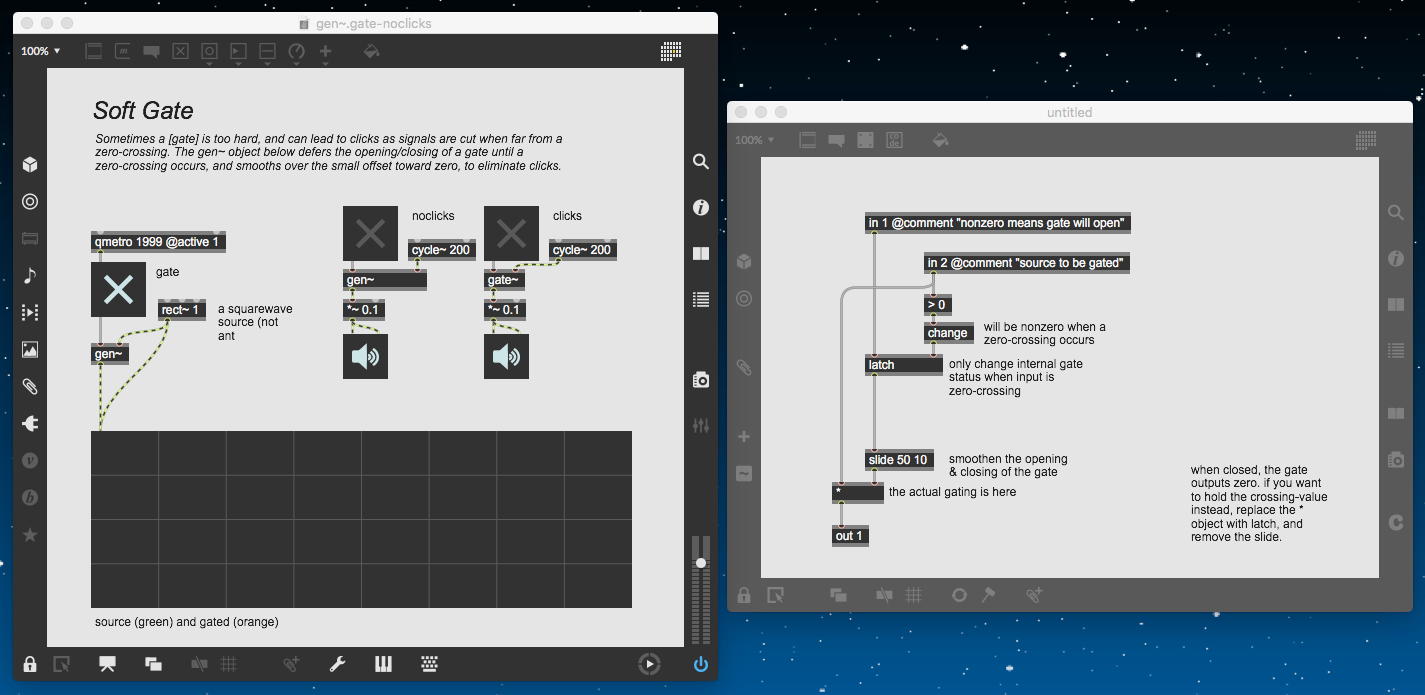Insert an object box from the top toolbar
Screen dimensions: 1425x695
[94, 51]
